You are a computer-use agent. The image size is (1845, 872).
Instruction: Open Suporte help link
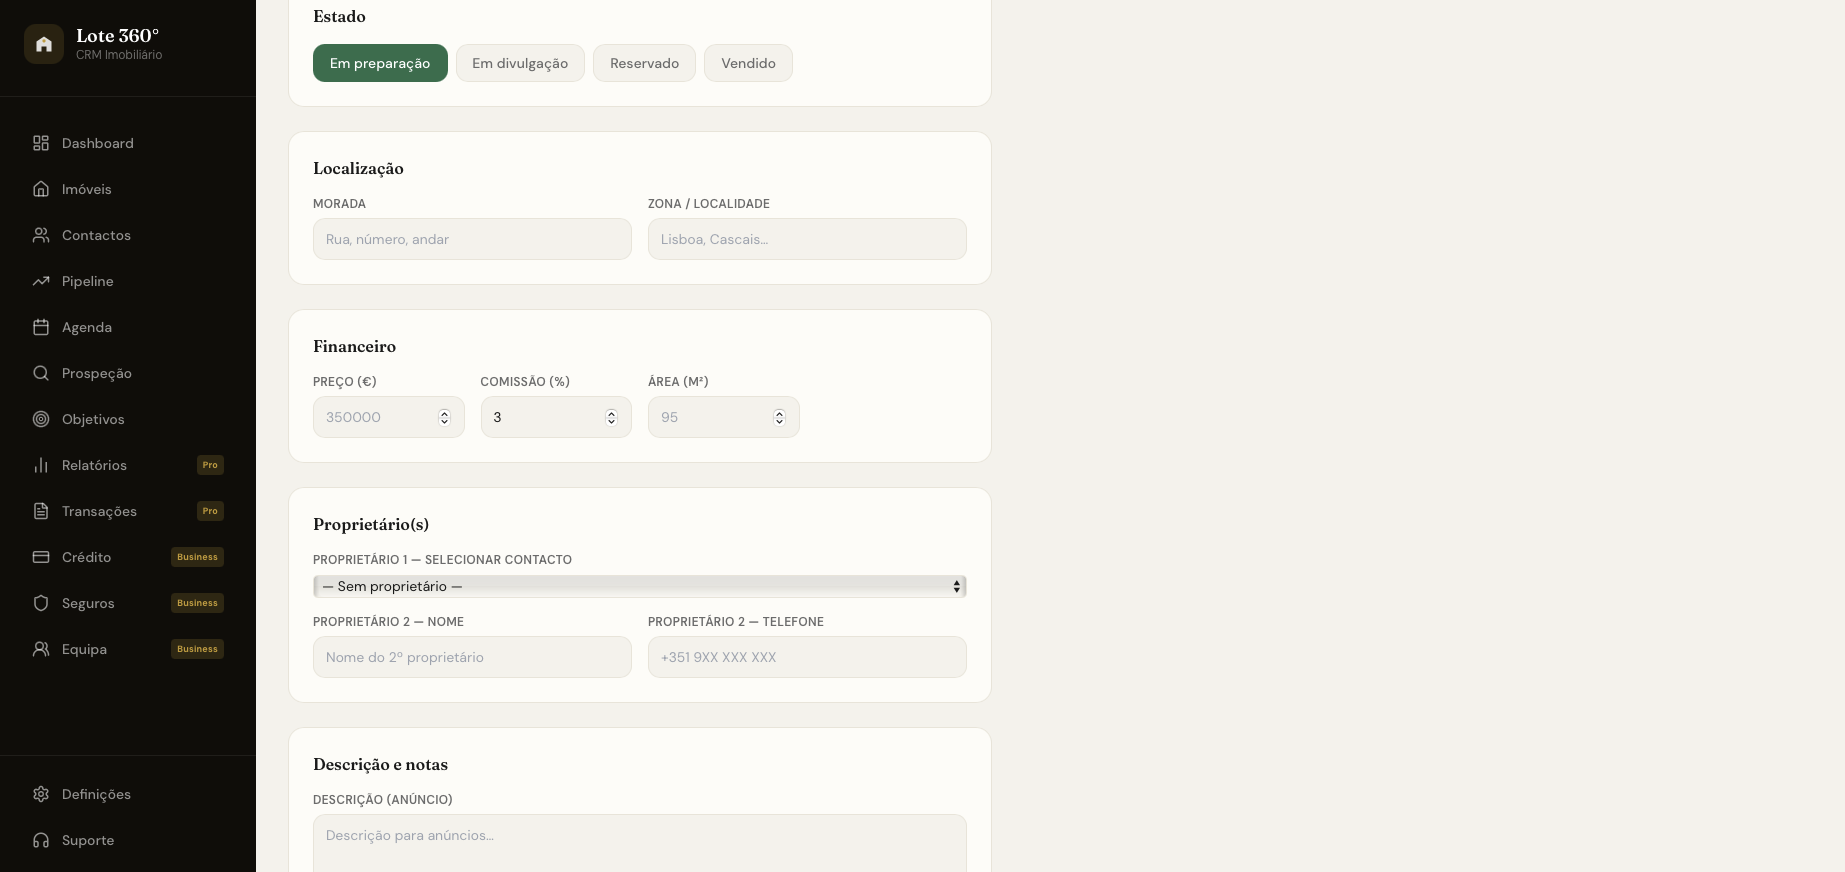pos(128,840)
